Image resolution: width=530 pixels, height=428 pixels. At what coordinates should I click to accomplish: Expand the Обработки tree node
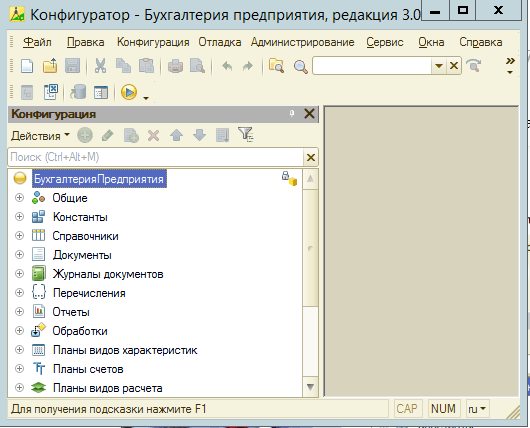[20, 330]
